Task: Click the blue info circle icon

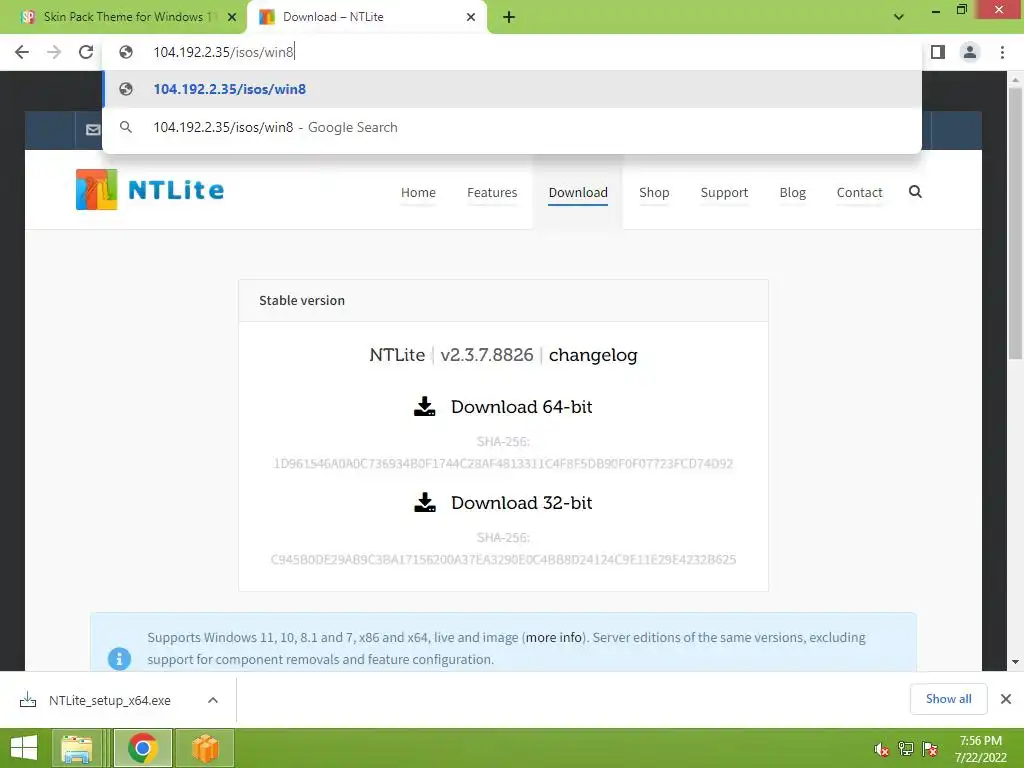Action: tap(119, 658)
